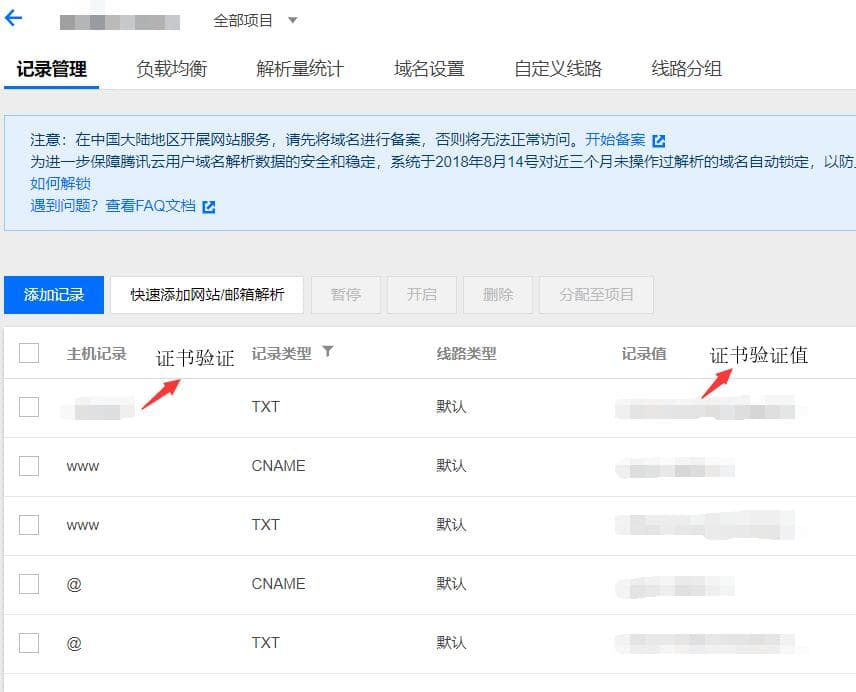
Task: Open the 全部项目 project dropdown
Action: pyautogui.click(x=255, y=21)
